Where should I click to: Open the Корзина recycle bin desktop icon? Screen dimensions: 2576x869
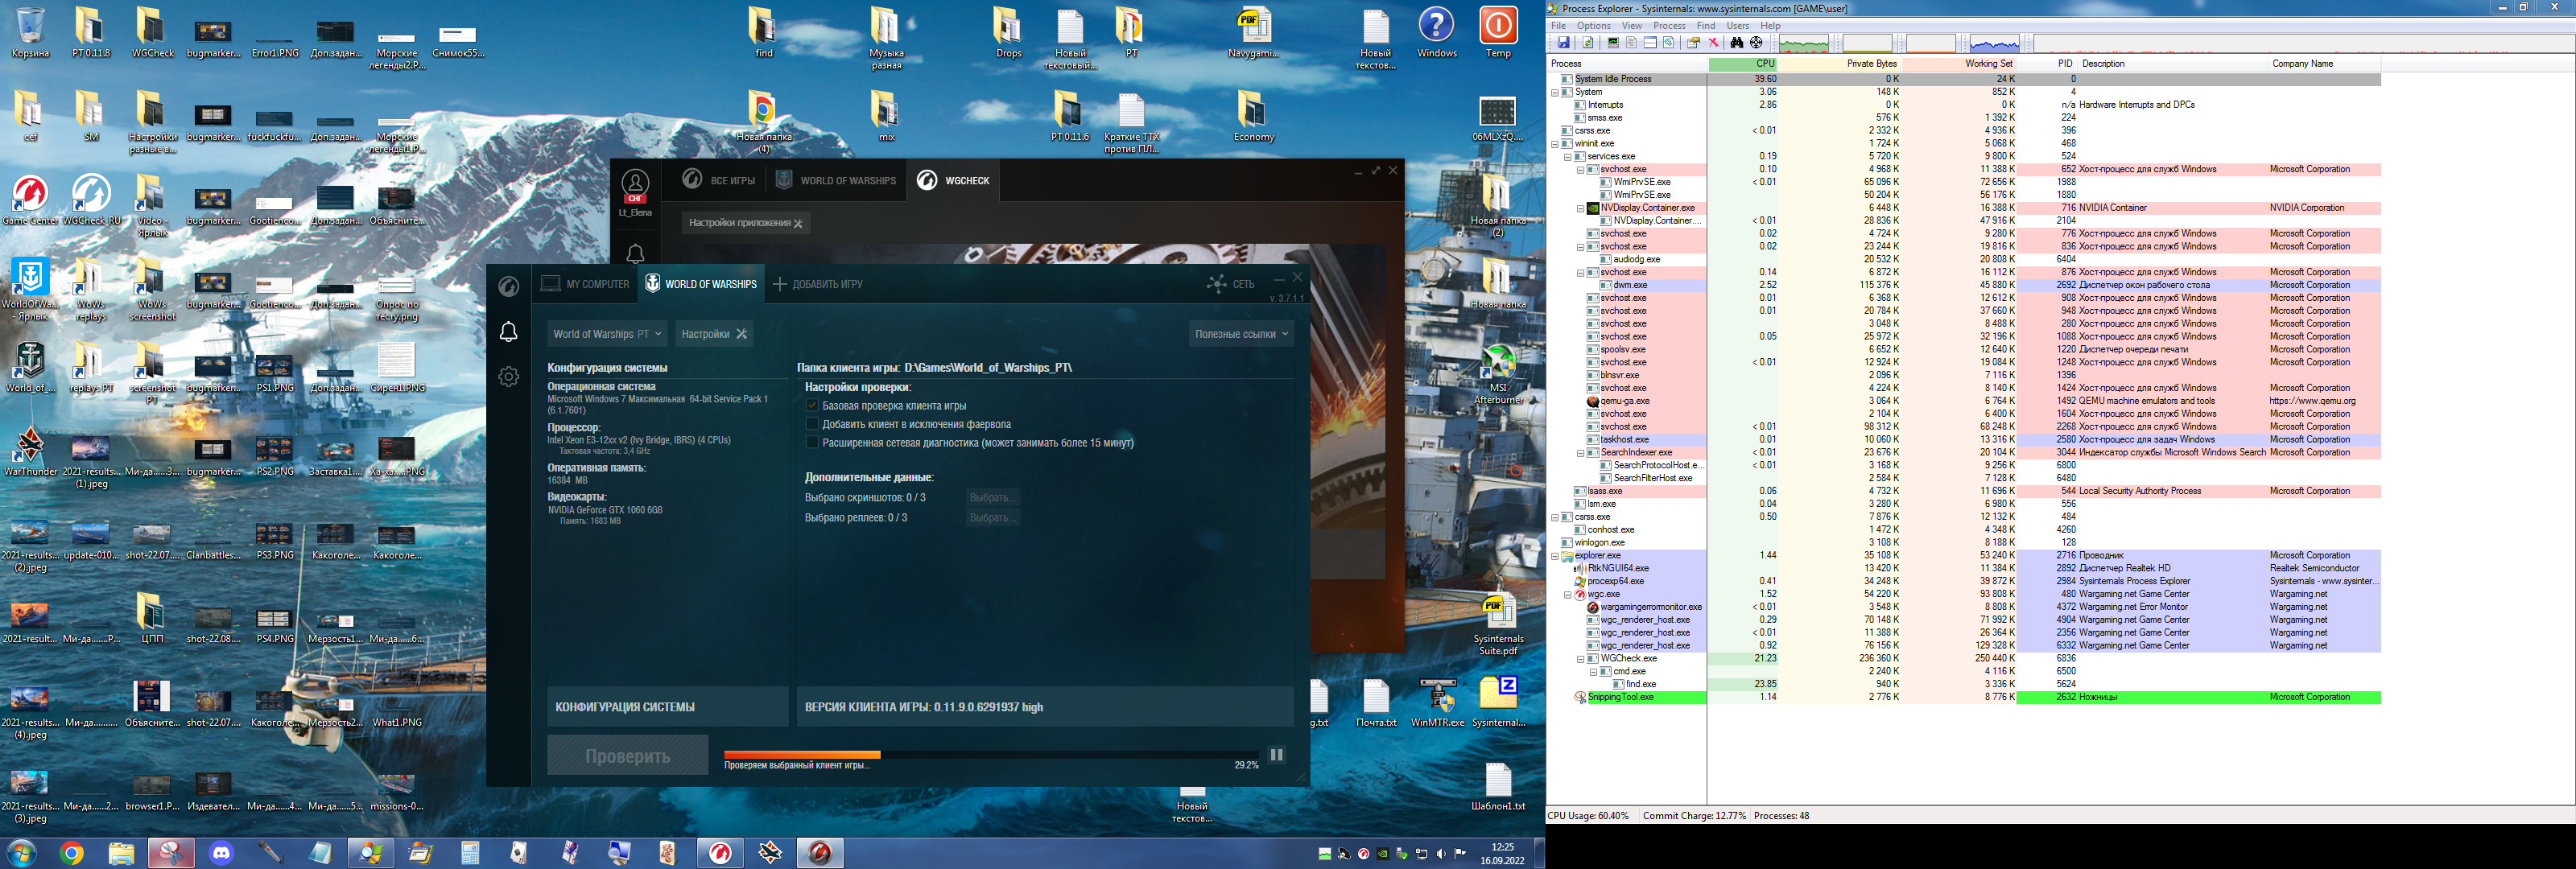tap(30, 33)
